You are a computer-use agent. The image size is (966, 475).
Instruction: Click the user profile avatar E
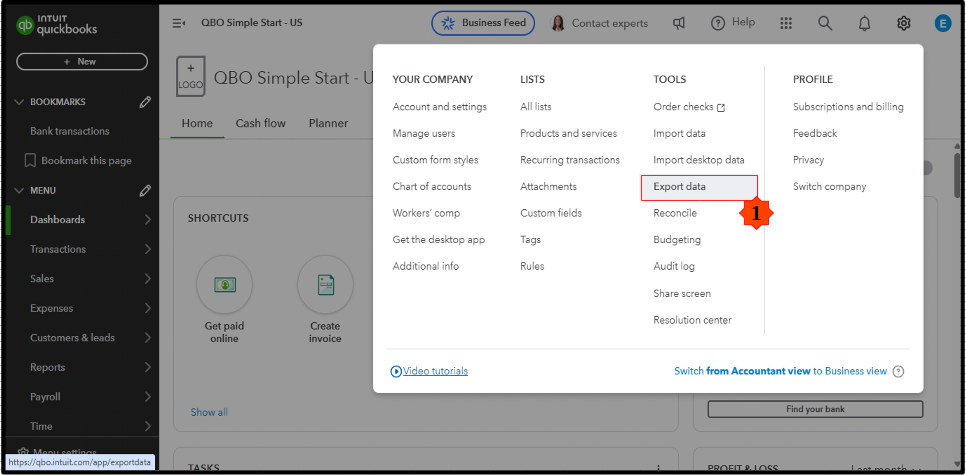[x=942, y=23]
